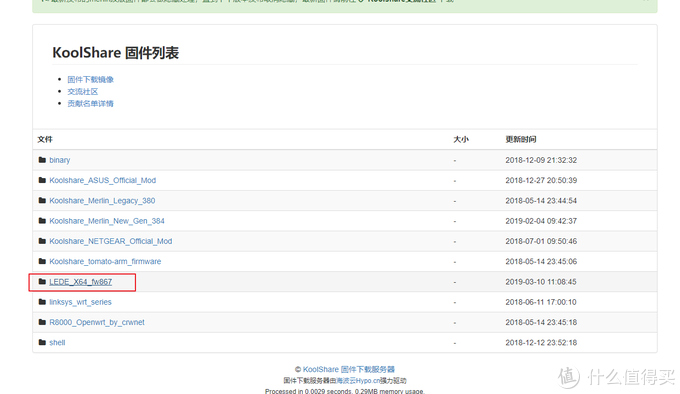Click timestamp 2018-05-14 23:45:18

pyautogui.click(x=541, y=322)
